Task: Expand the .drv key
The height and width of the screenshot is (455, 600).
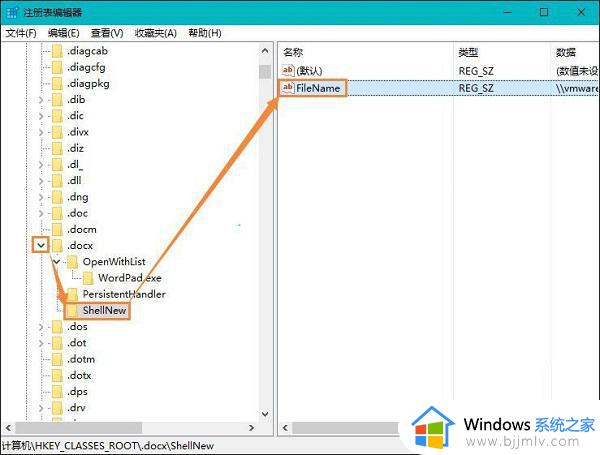Action: coord(41,408)
